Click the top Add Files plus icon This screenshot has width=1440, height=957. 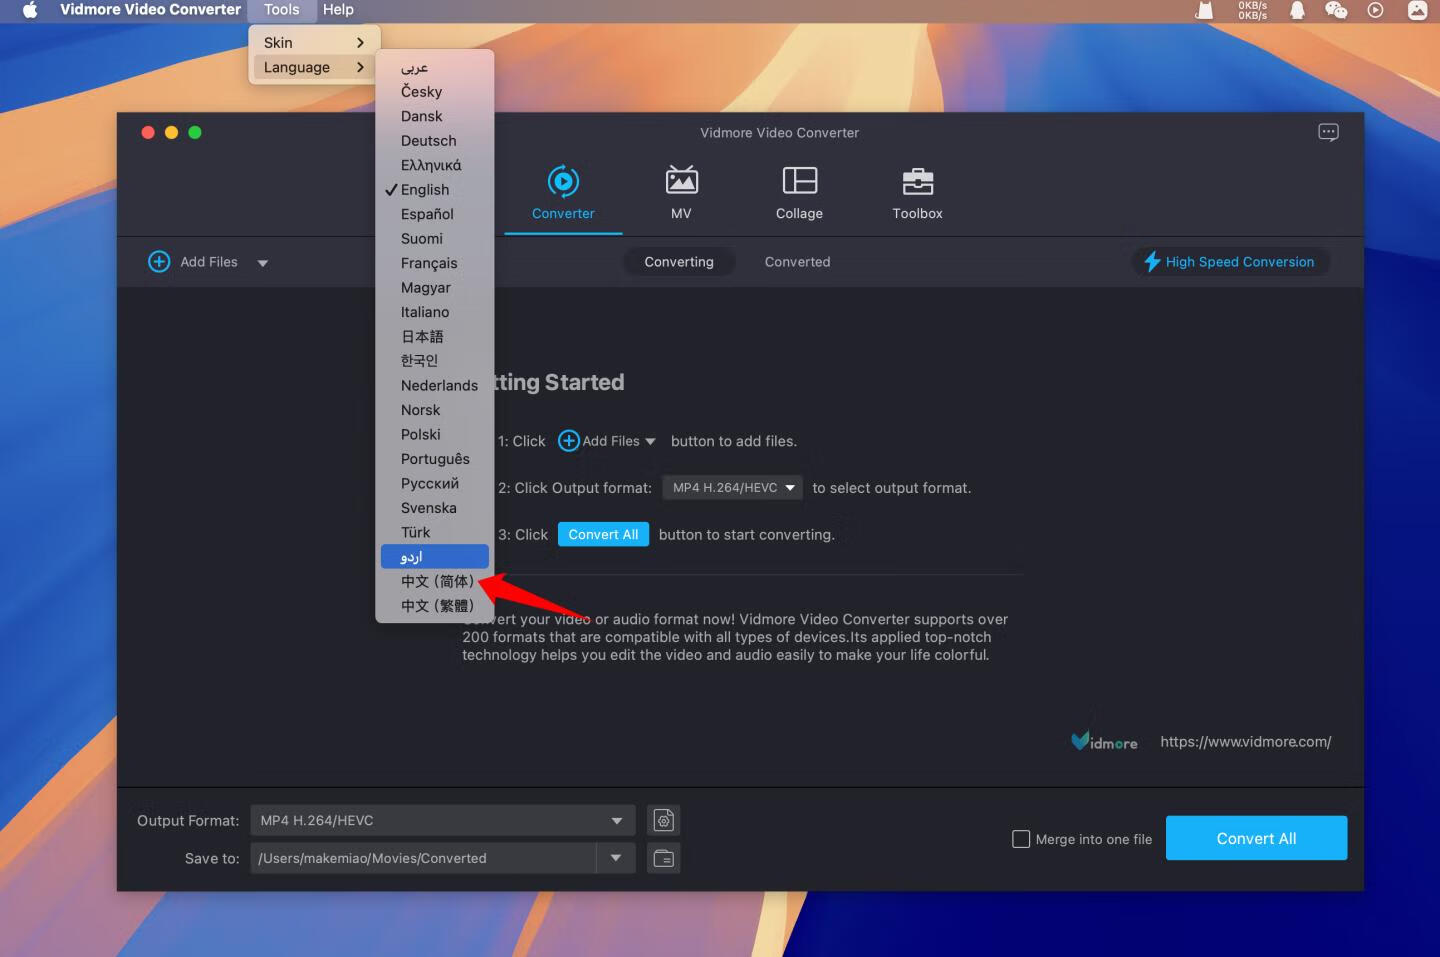[x=159, y=262]
